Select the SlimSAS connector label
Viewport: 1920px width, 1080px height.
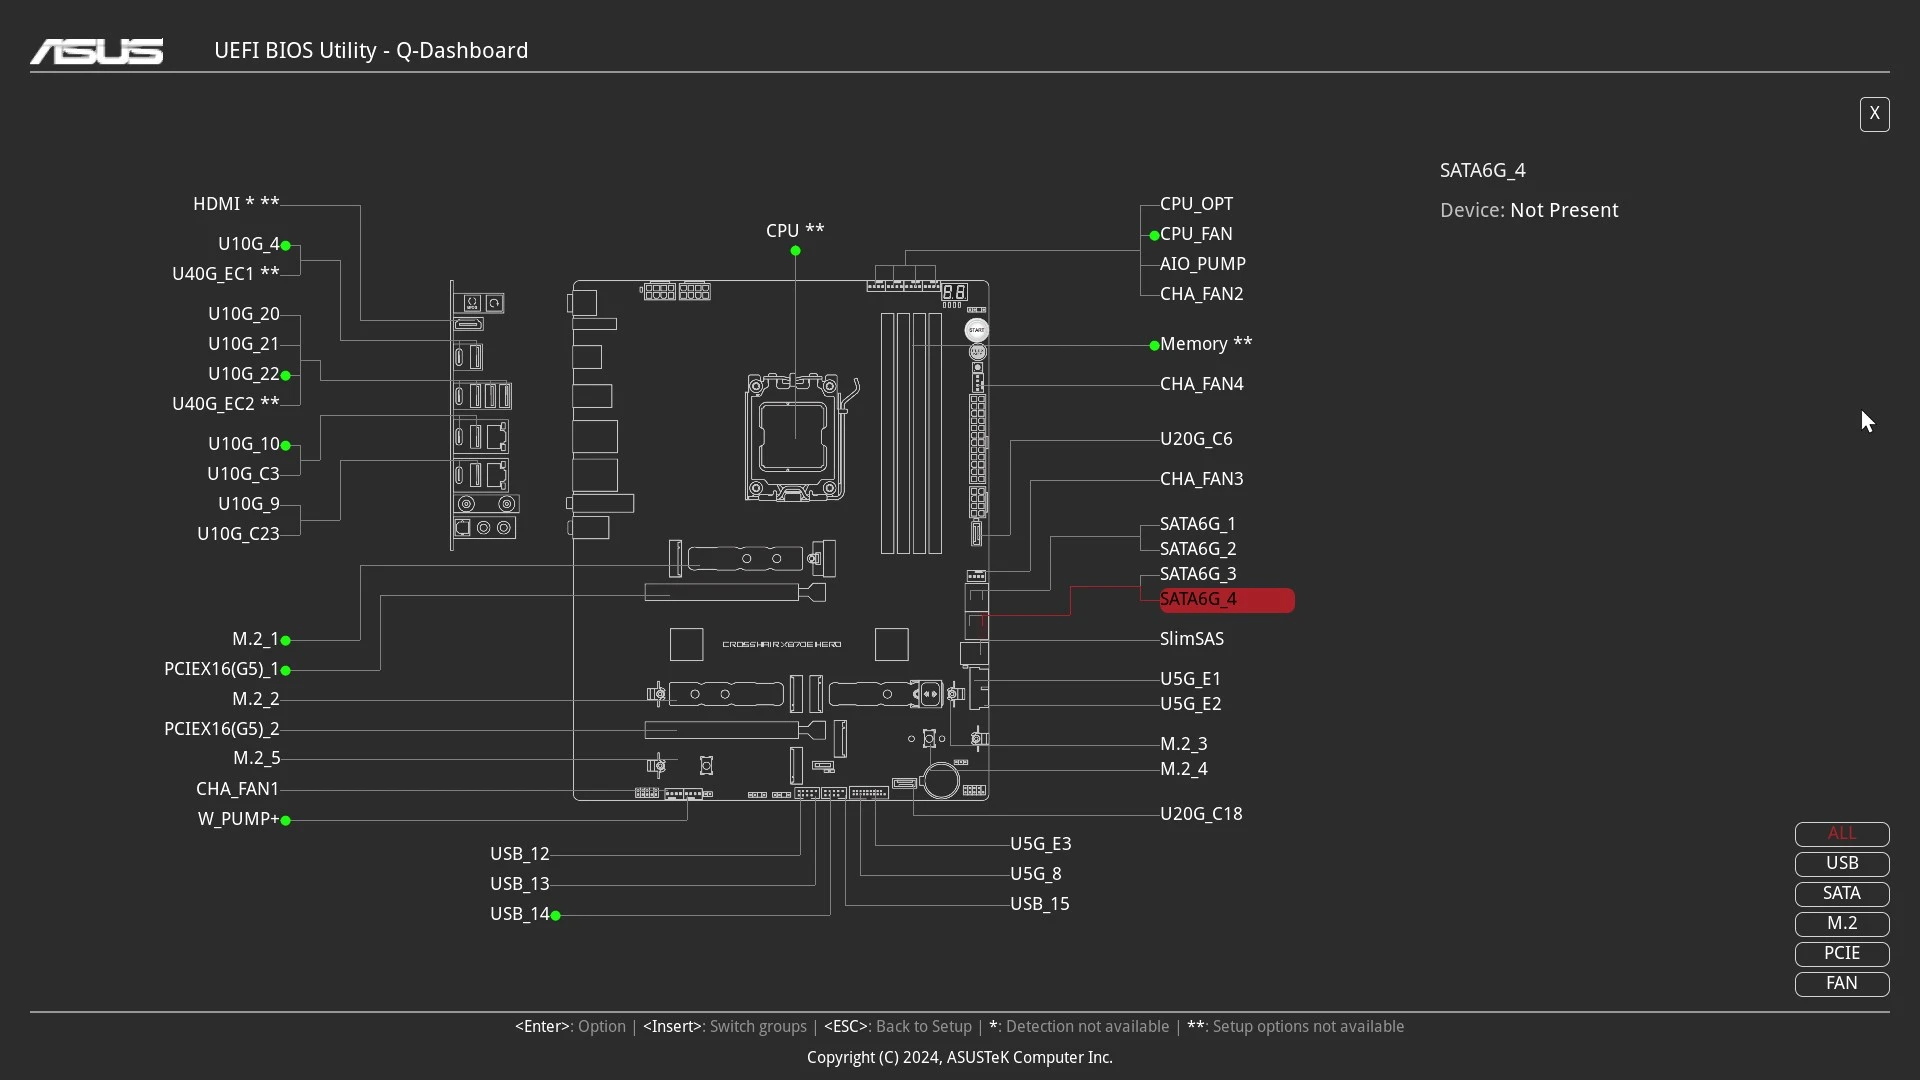pyautogui.click(x=1191, y=639)
